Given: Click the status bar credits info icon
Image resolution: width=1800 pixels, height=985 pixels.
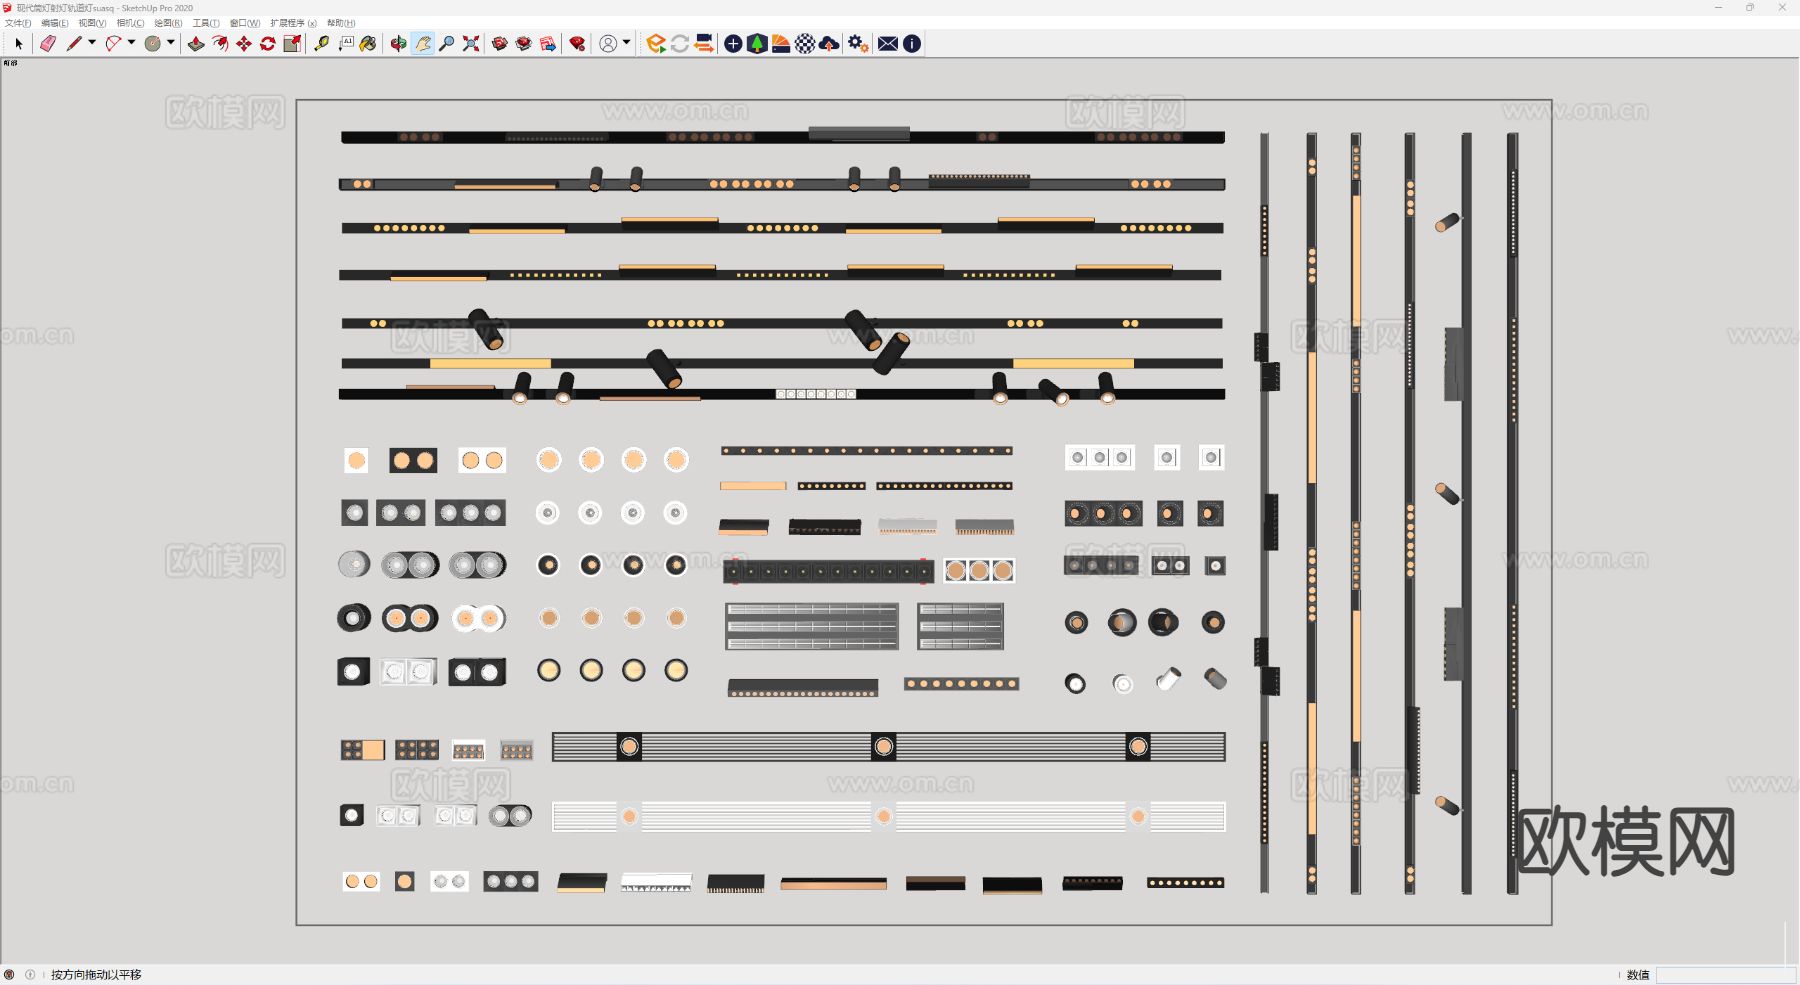Looking at the screenshot, I should 30,975.
